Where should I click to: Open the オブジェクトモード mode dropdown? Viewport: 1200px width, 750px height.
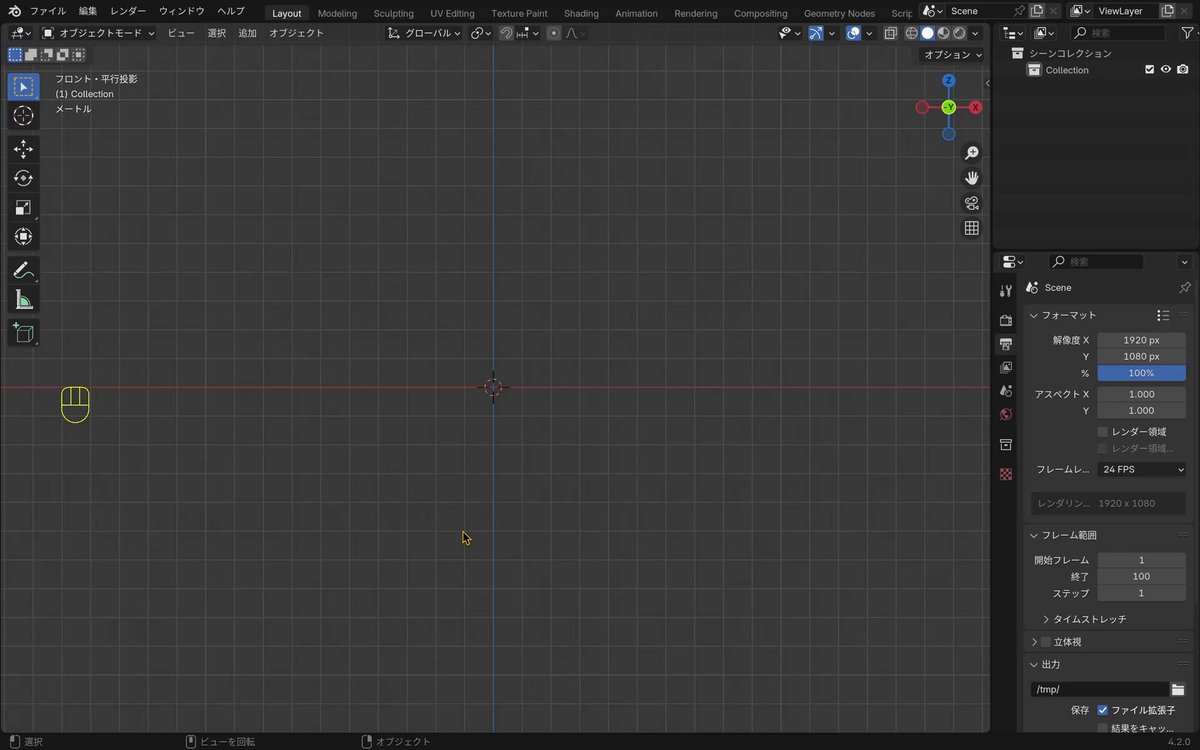tap(98, 33)
